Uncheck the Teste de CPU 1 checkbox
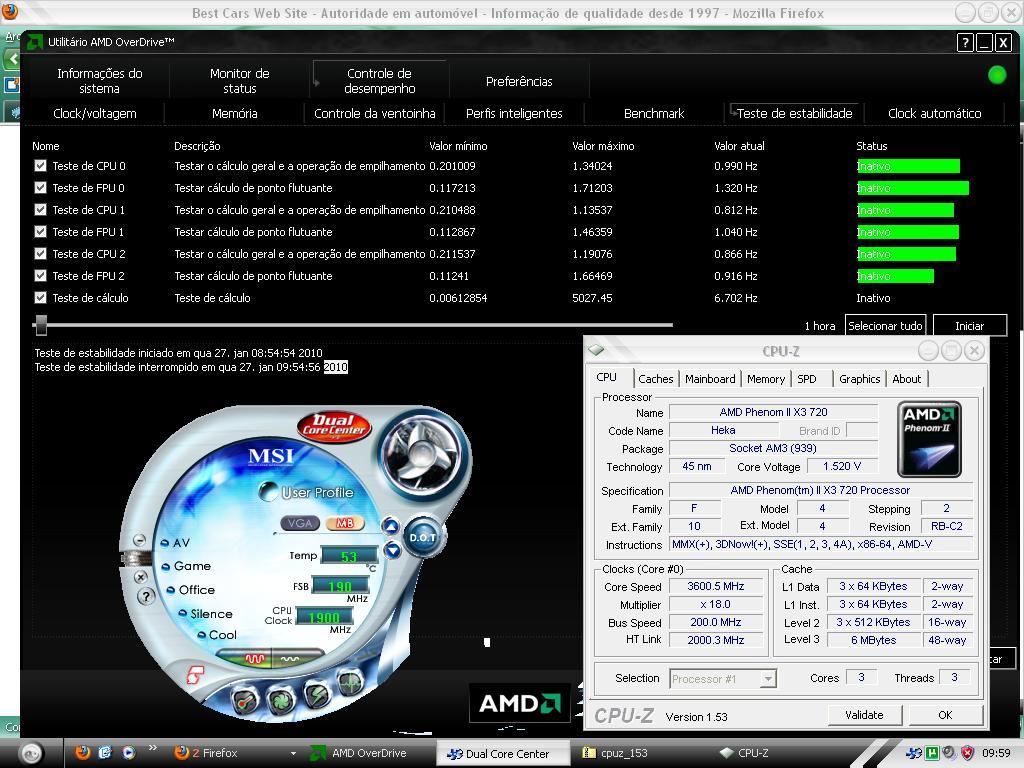Image resolution: width=1024 pixels, height=768 pixels. coord(40,210)
